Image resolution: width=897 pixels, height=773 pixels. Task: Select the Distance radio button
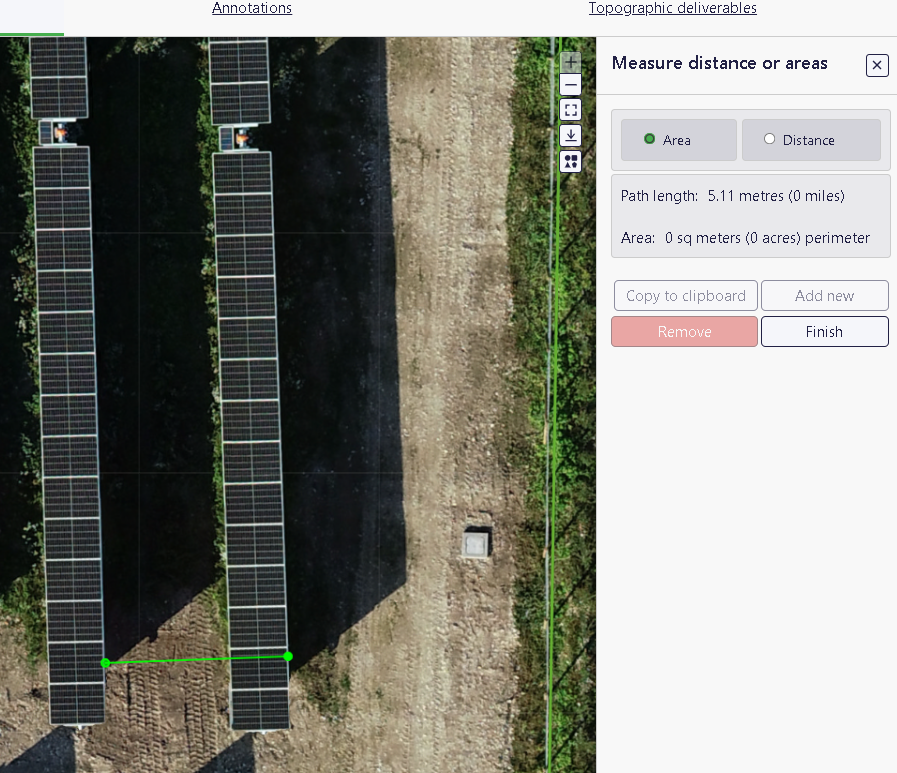(x=769, y=139)
